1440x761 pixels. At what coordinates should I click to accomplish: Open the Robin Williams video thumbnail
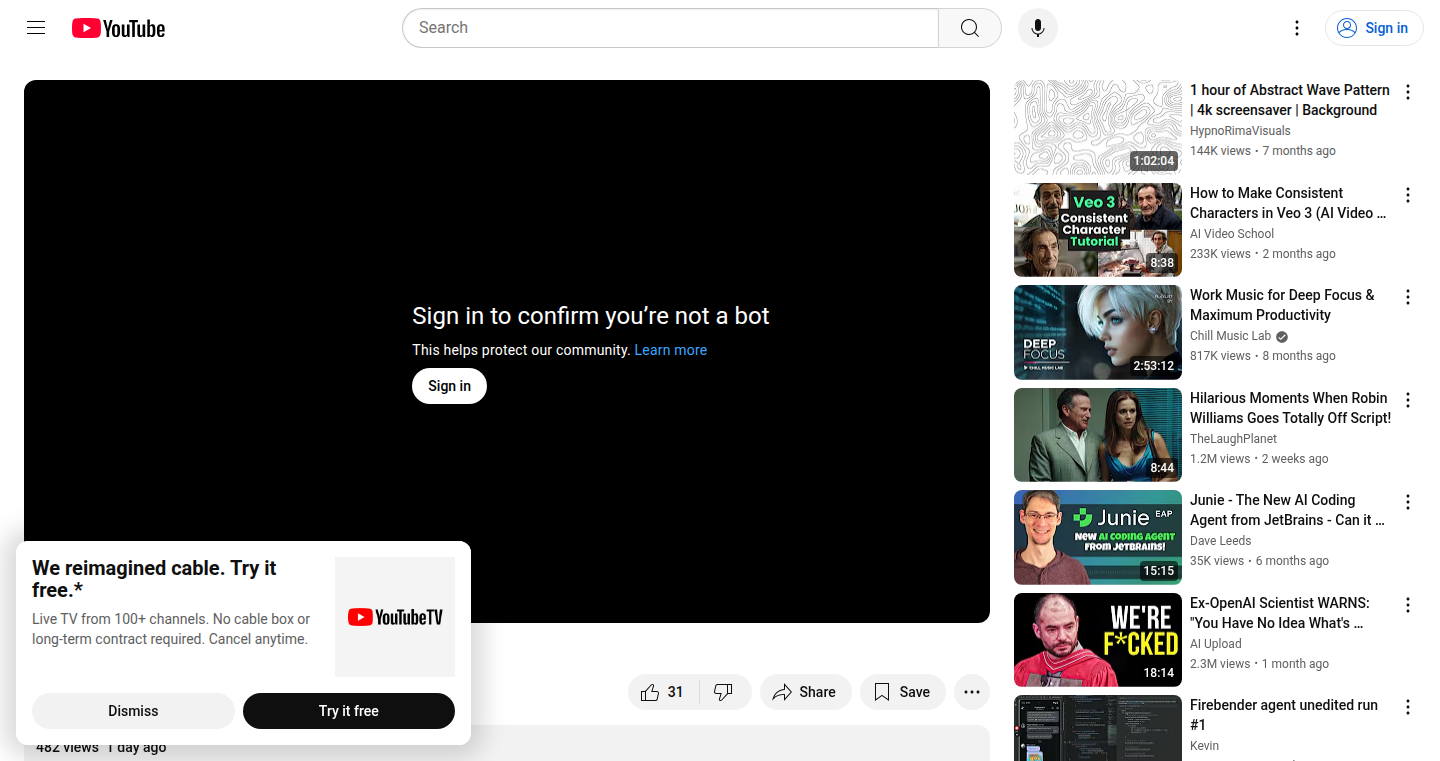[x=1098, y=435]
